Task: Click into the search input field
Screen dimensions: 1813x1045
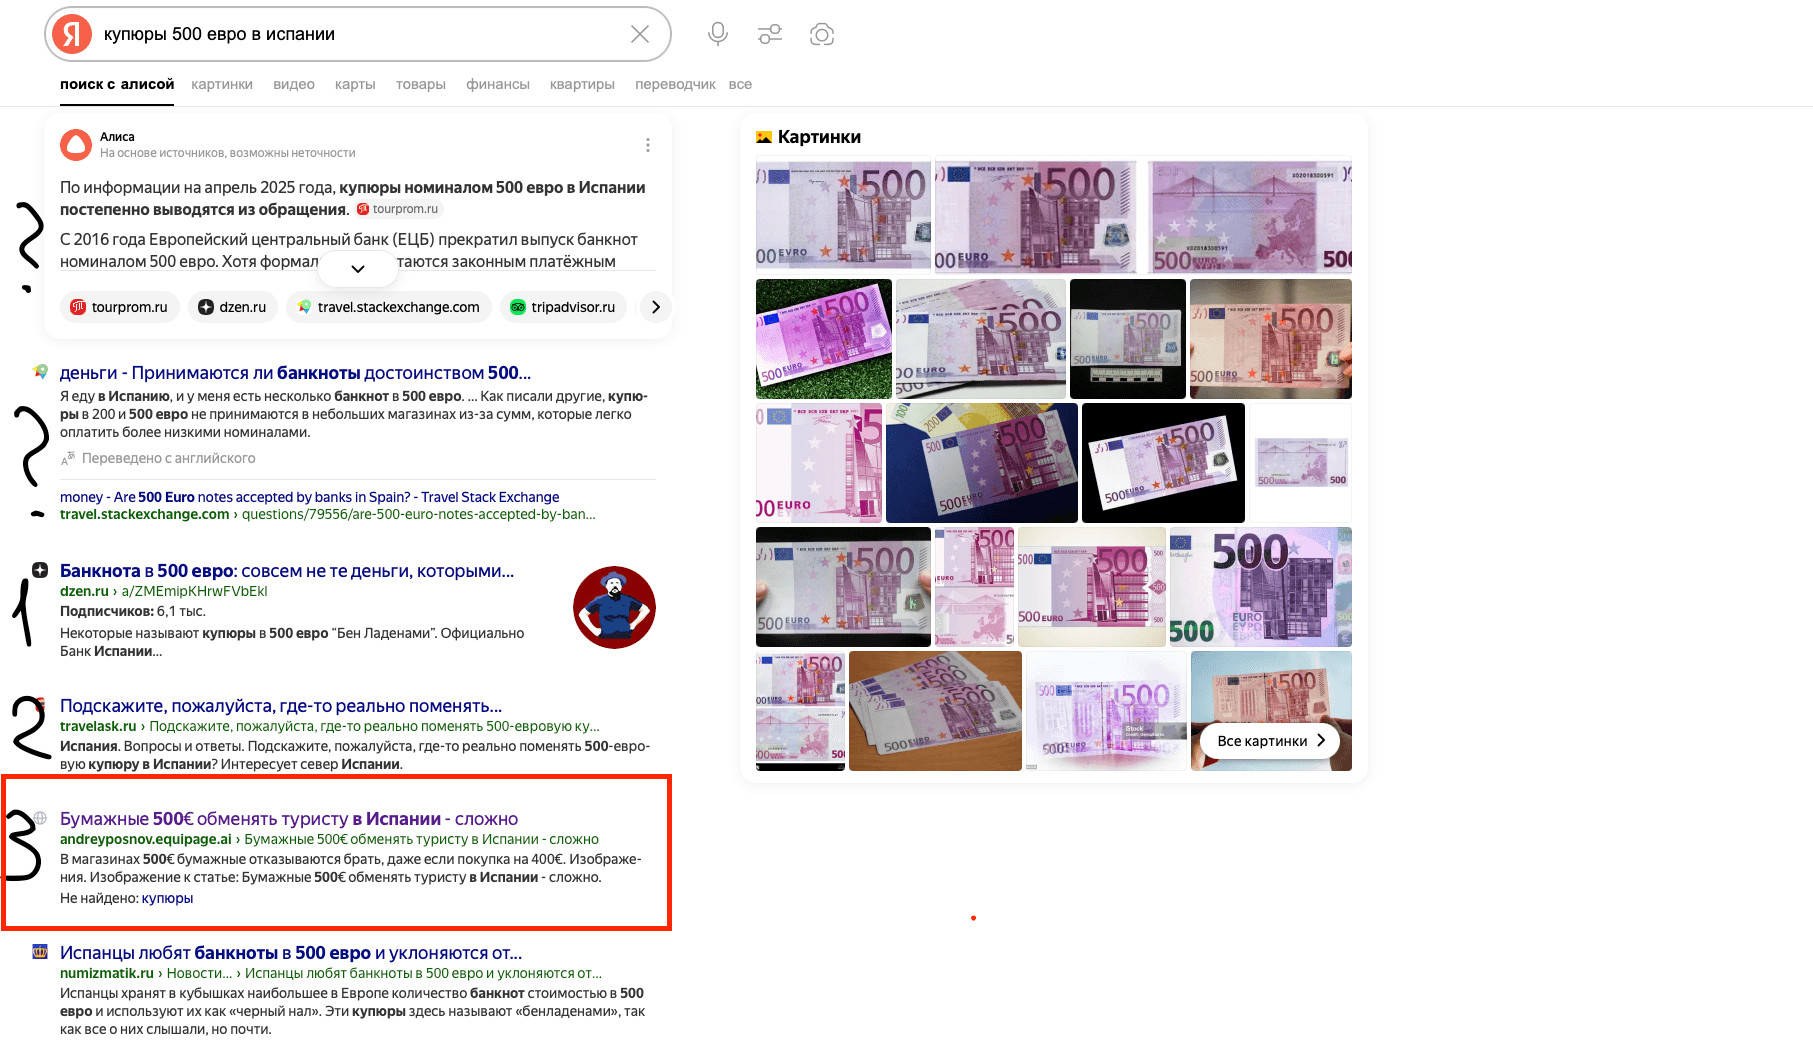Action: [x=360, y=34]
